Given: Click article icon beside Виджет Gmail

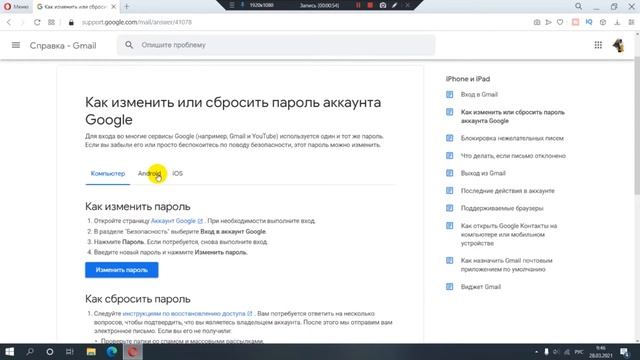Looking at the screenshot, I should pos(449,287).
